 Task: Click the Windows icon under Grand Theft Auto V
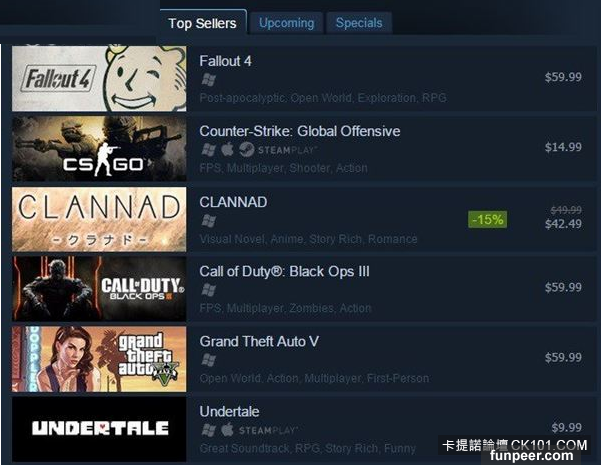[209, 360]
